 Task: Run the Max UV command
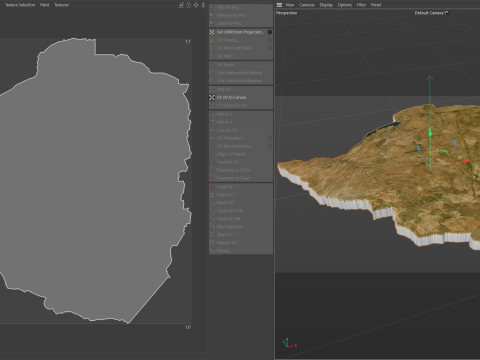pyautogui.click(x=241, y=90)
